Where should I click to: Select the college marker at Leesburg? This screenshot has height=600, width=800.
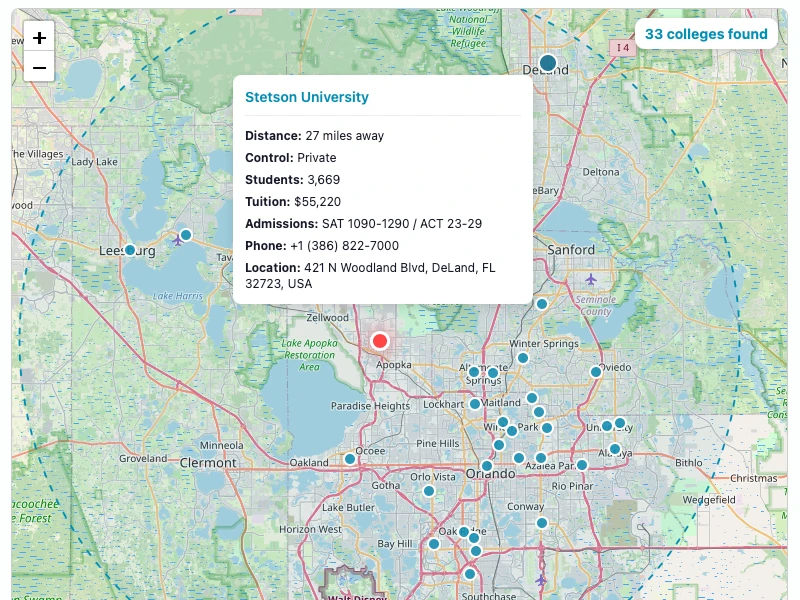(x=130, y=250)
